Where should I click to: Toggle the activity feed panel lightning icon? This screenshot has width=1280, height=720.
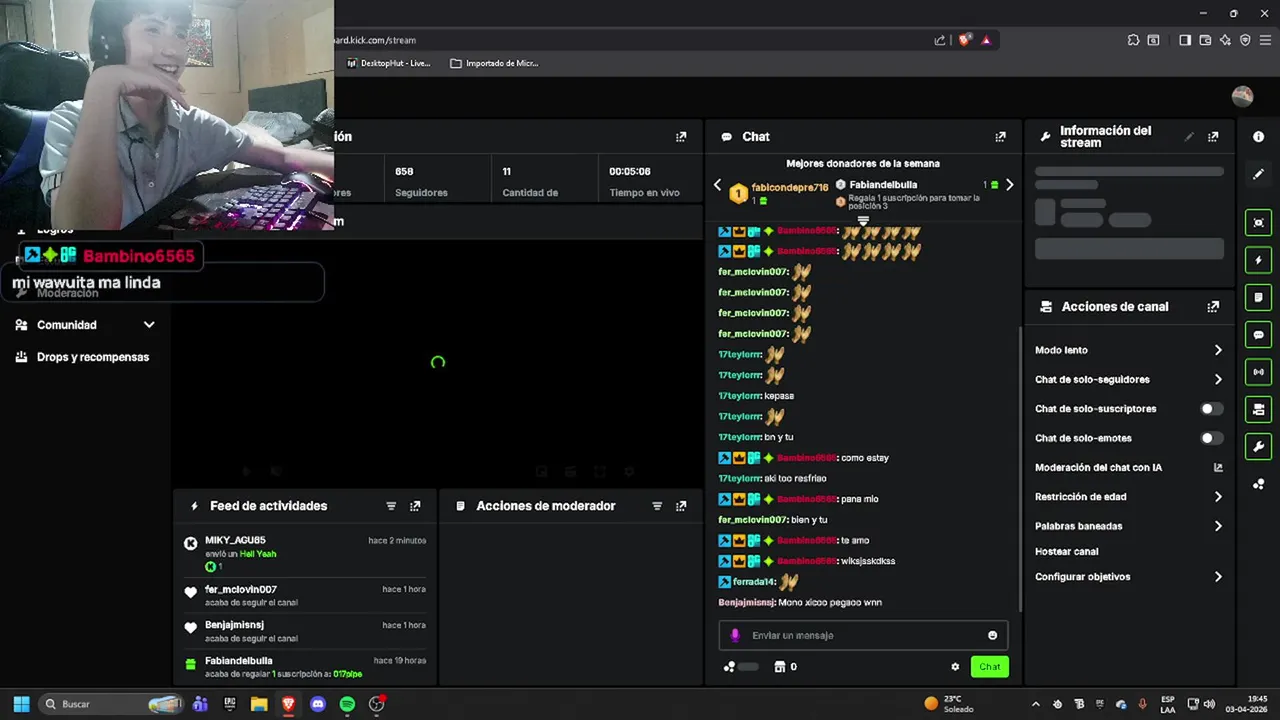tap(1259, 260)
